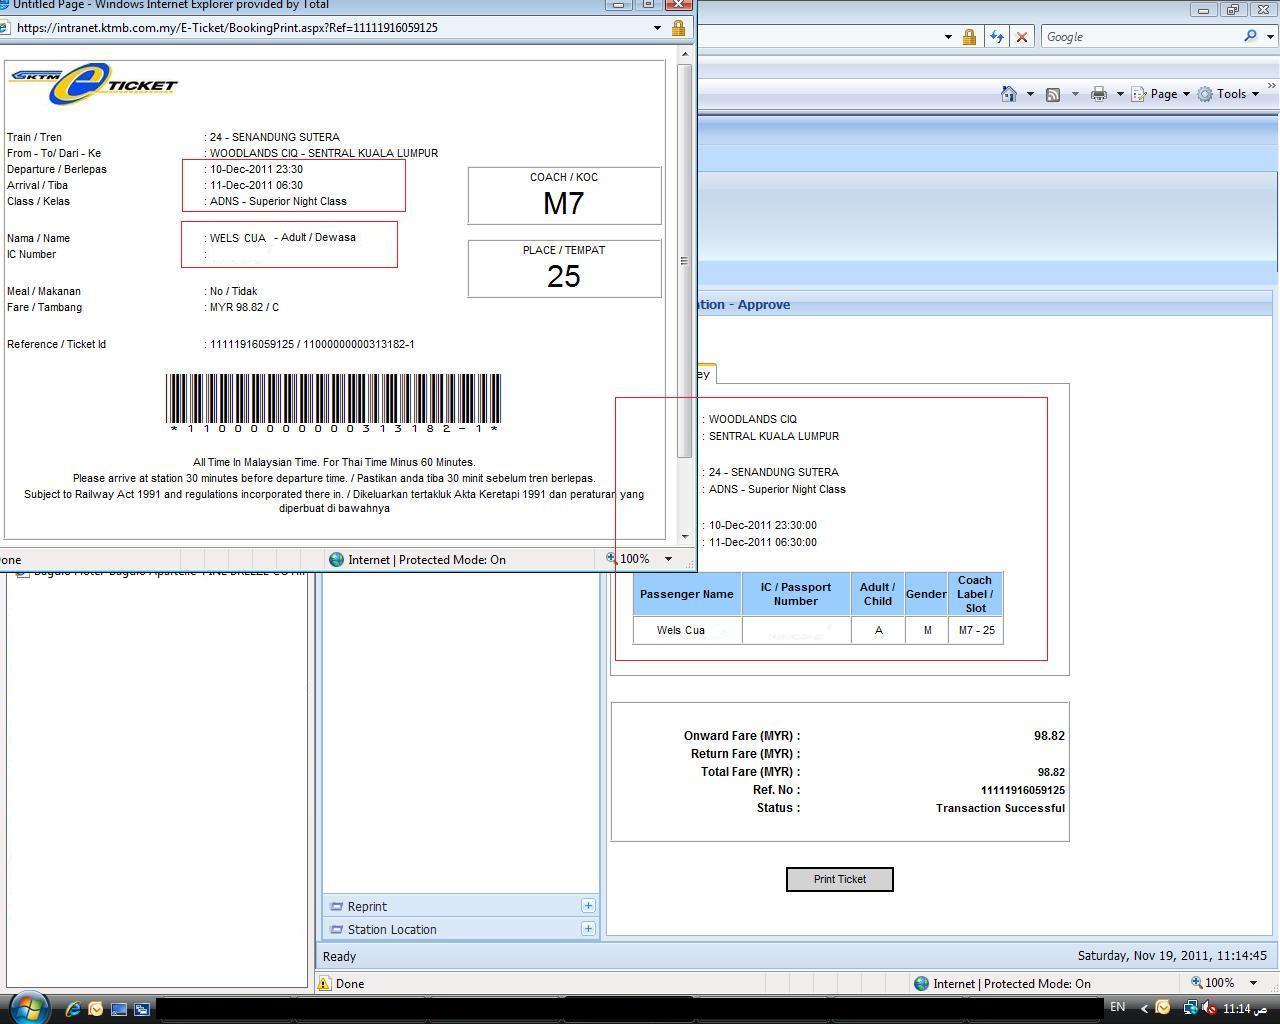Image resolution: width=1280 pixels, height=1024 pixels.
Task: Click the popup scrollbar down arrow
Action: [685, 538]
